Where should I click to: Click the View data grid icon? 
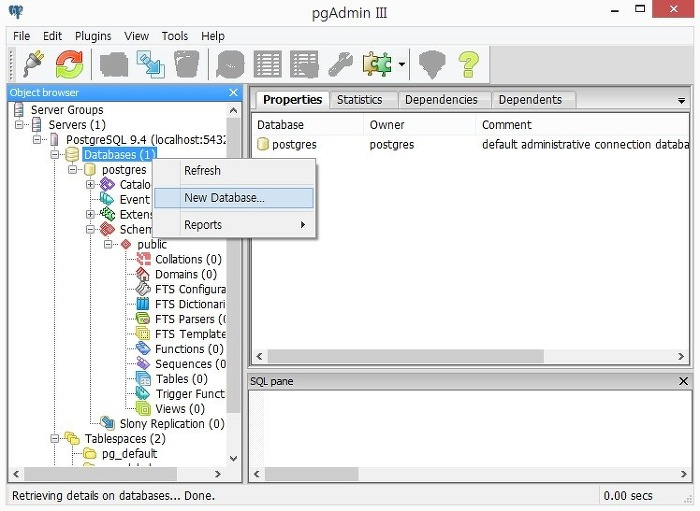[267, 64]
